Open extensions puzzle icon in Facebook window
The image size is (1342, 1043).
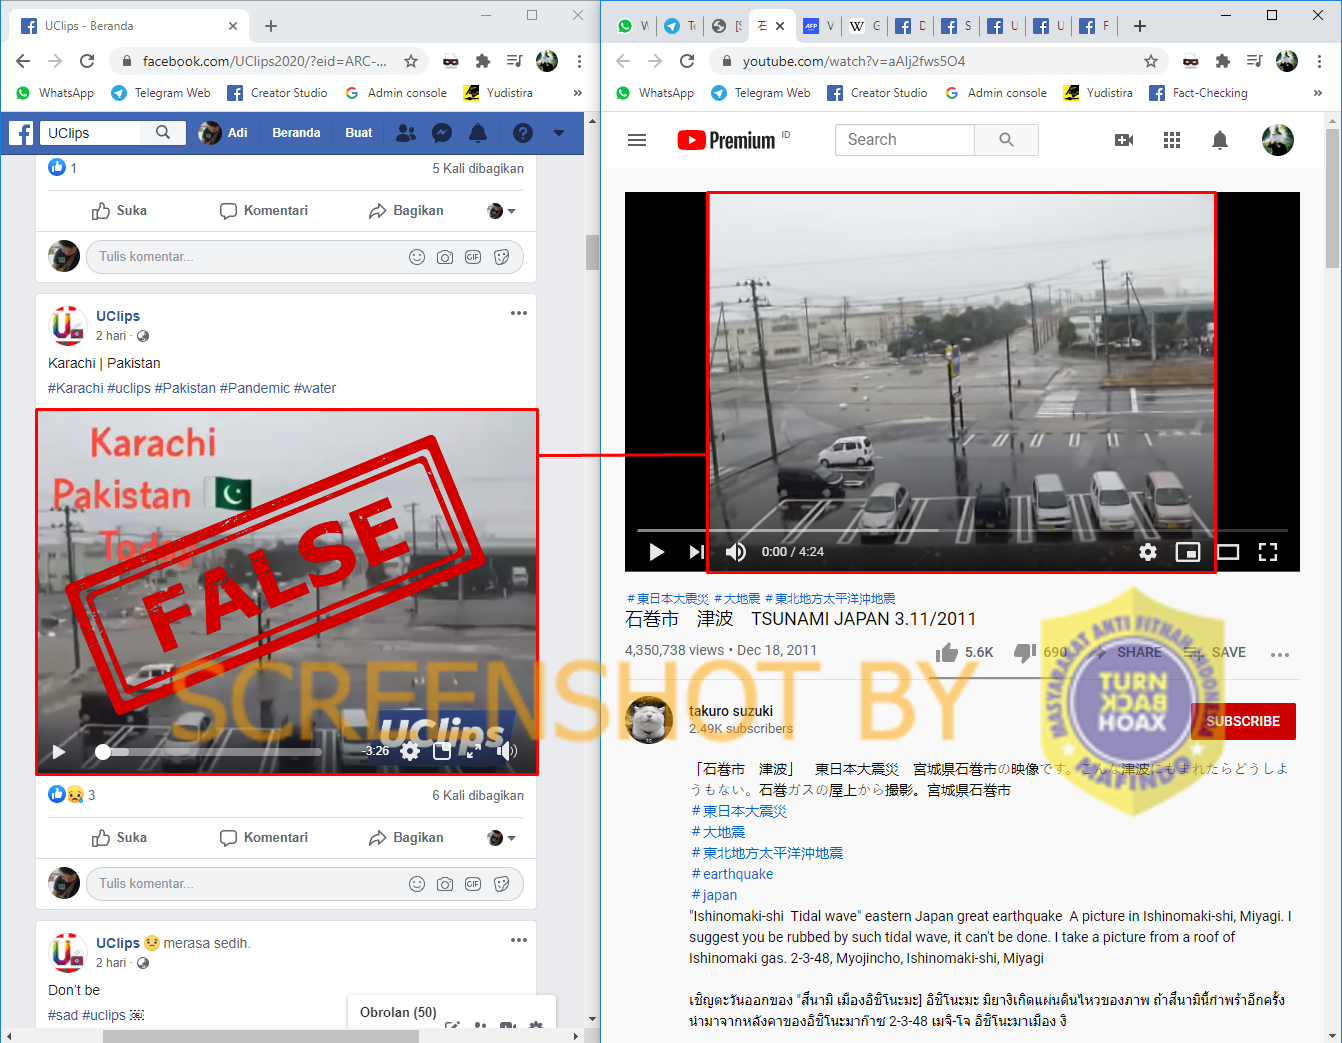(x=483, y=61)
